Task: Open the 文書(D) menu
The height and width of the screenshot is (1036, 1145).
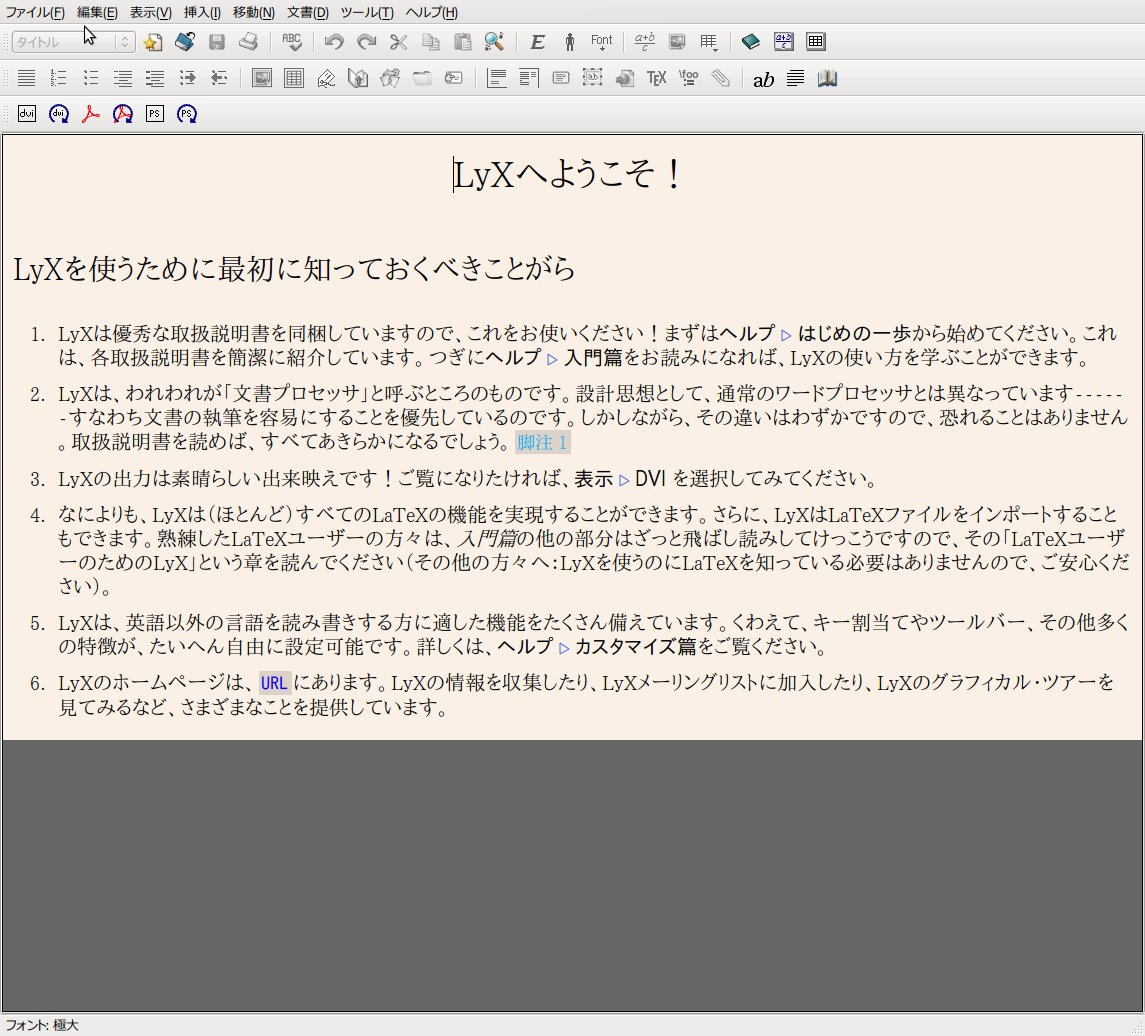Action: click(x=308, y=12)
